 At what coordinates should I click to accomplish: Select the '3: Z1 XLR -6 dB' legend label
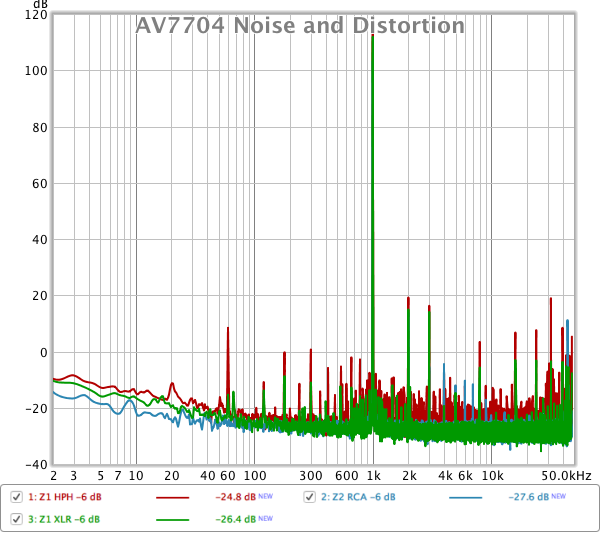tap(64, 519)
